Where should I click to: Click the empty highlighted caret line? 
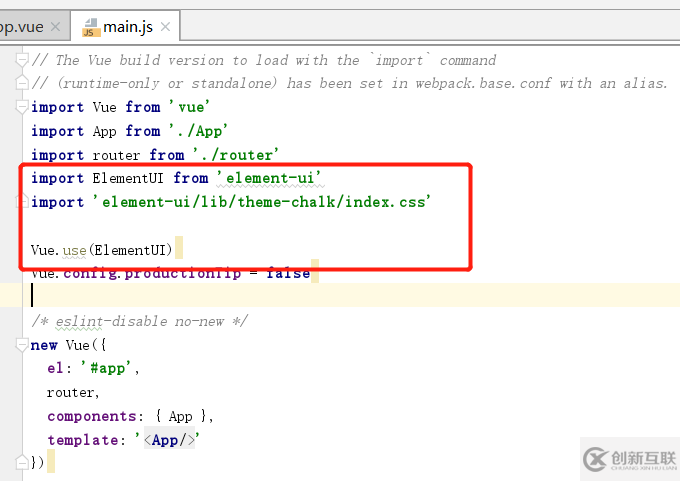coord(340,295)
